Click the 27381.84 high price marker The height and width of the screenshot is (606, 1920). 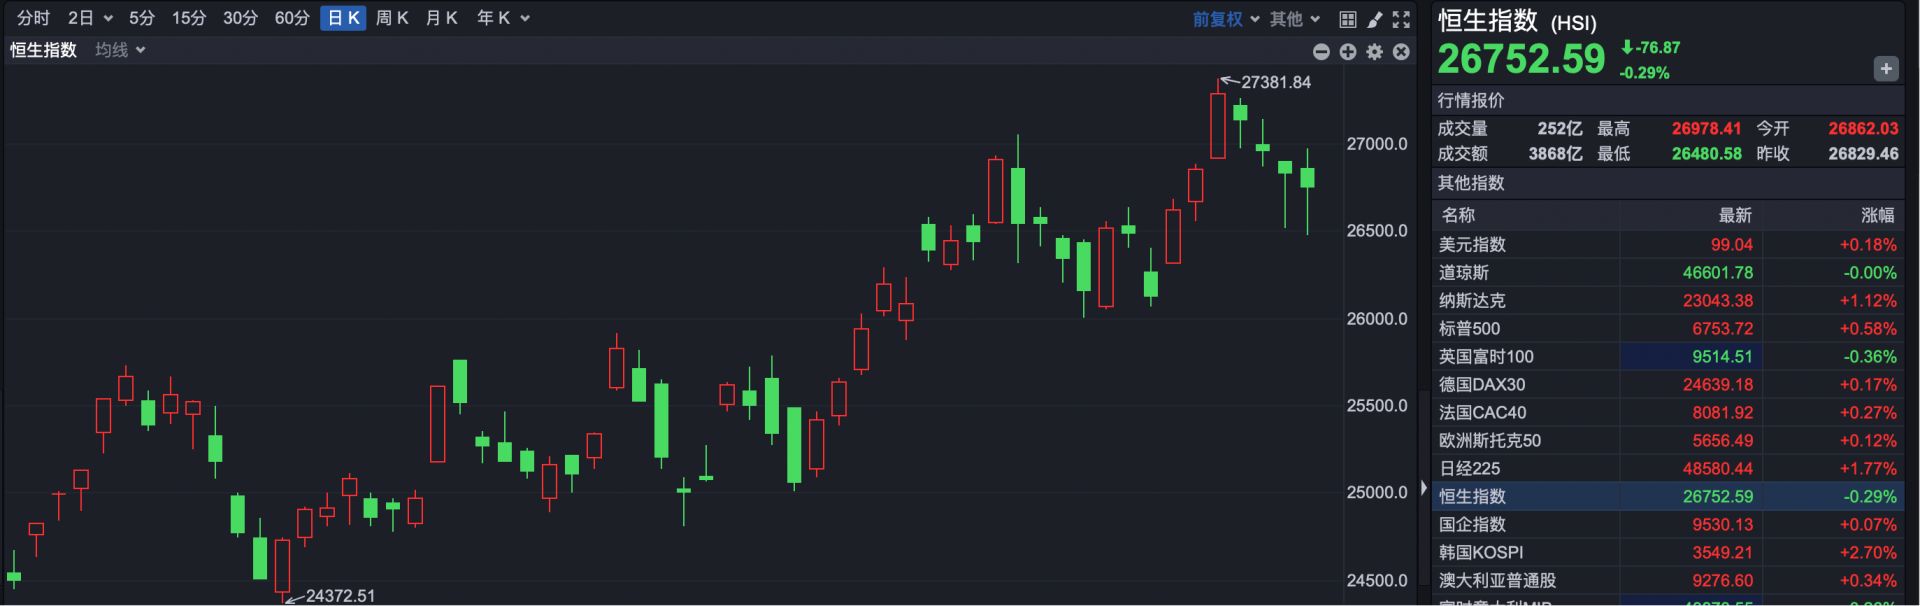1275,82
